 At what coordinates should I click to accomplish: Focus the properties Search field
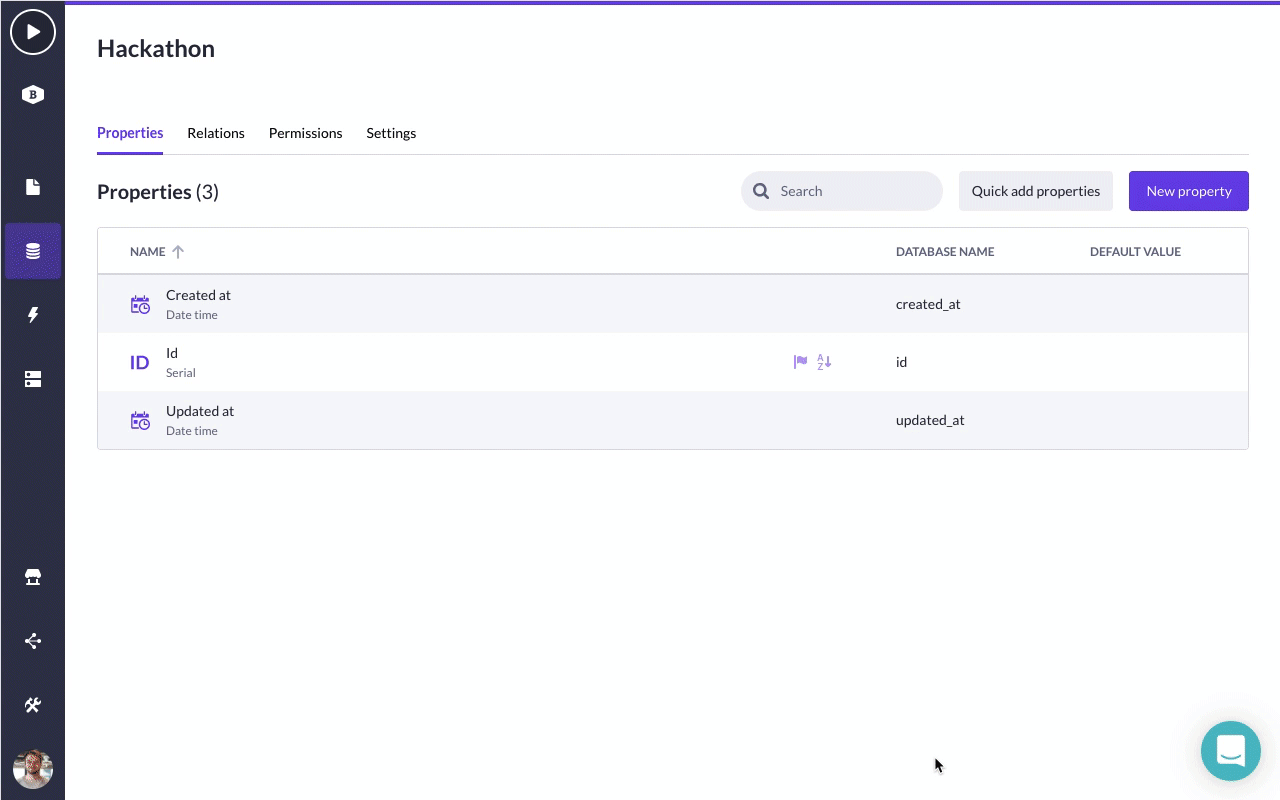point(850,191)
